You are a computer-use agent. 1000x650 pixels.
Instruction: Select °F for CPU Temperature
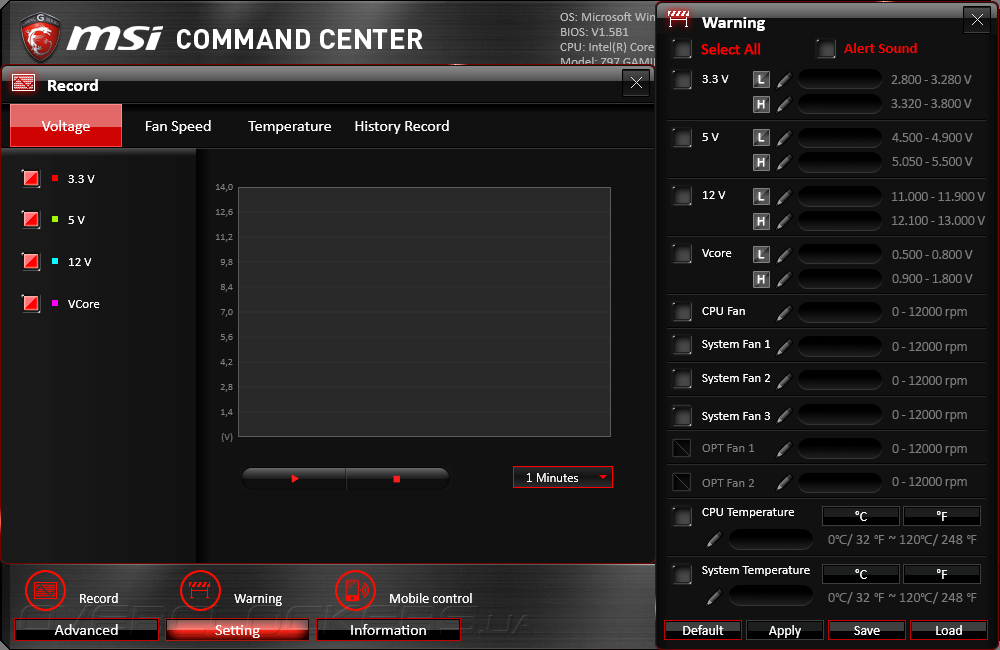[942, 515]
